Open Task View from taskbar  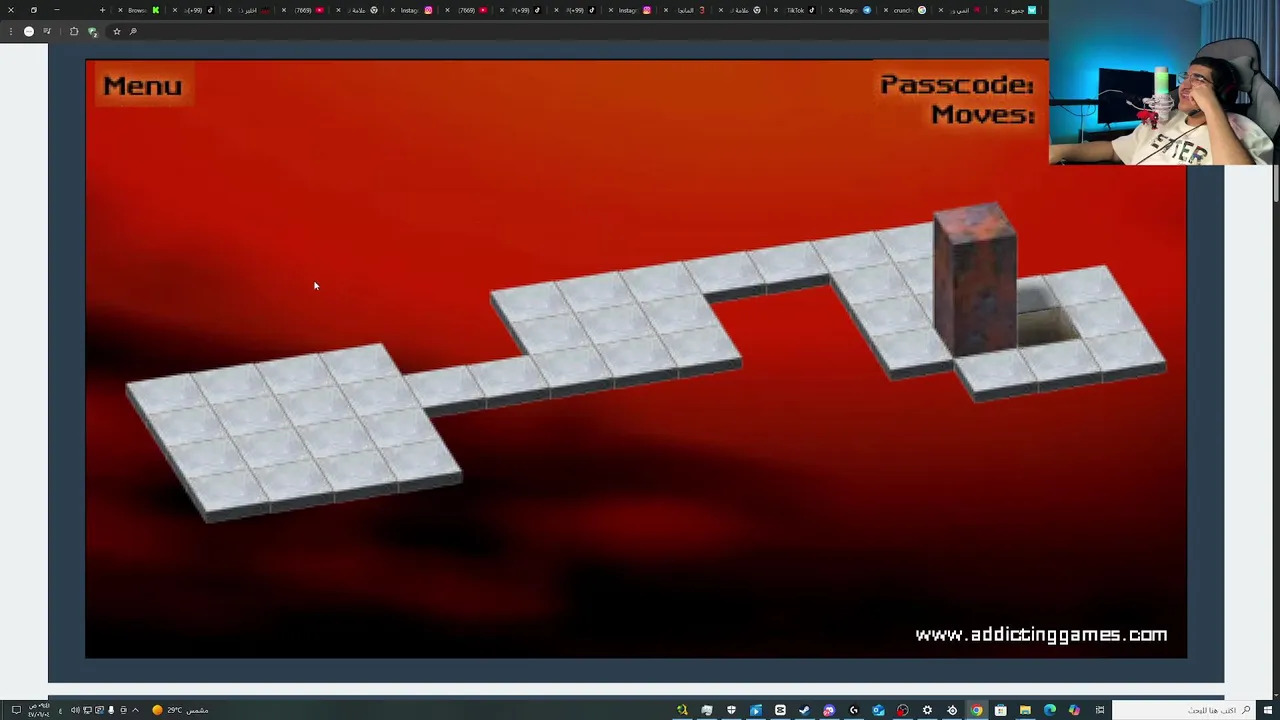pyautogui.click(x=1100, y=710)
